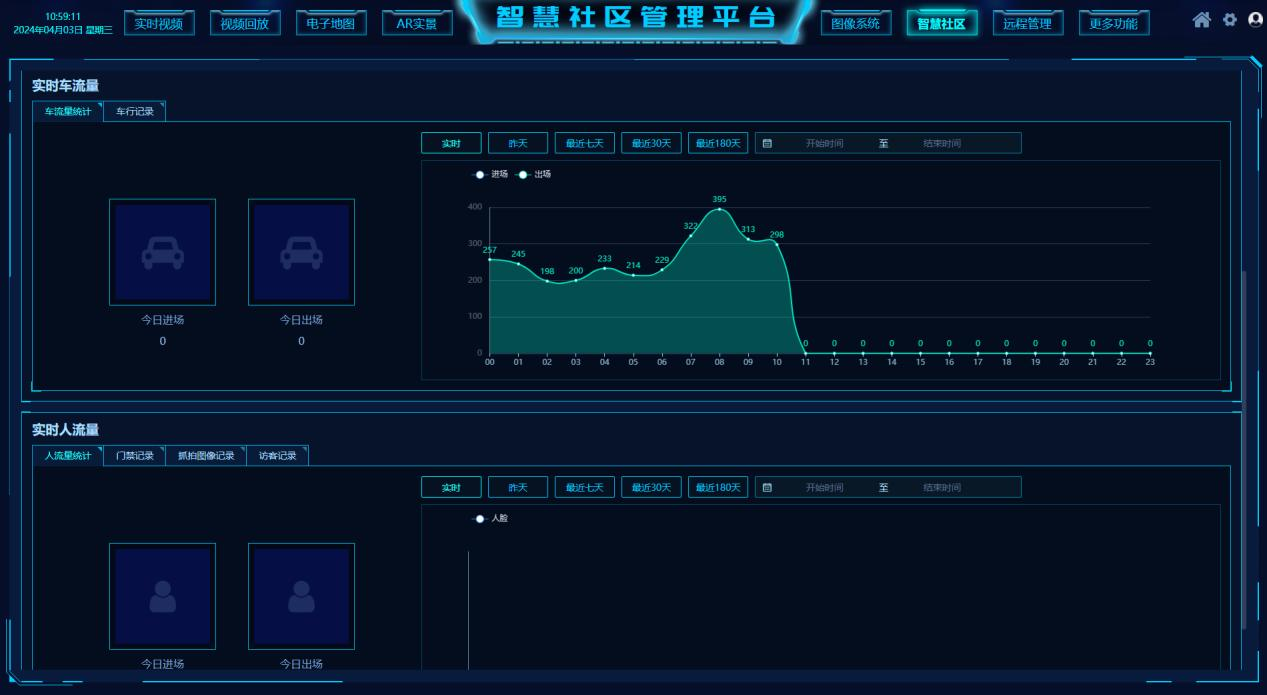Go to the home page icon
Viewport: 1267px width, 695px height.
coord(1201,20)
